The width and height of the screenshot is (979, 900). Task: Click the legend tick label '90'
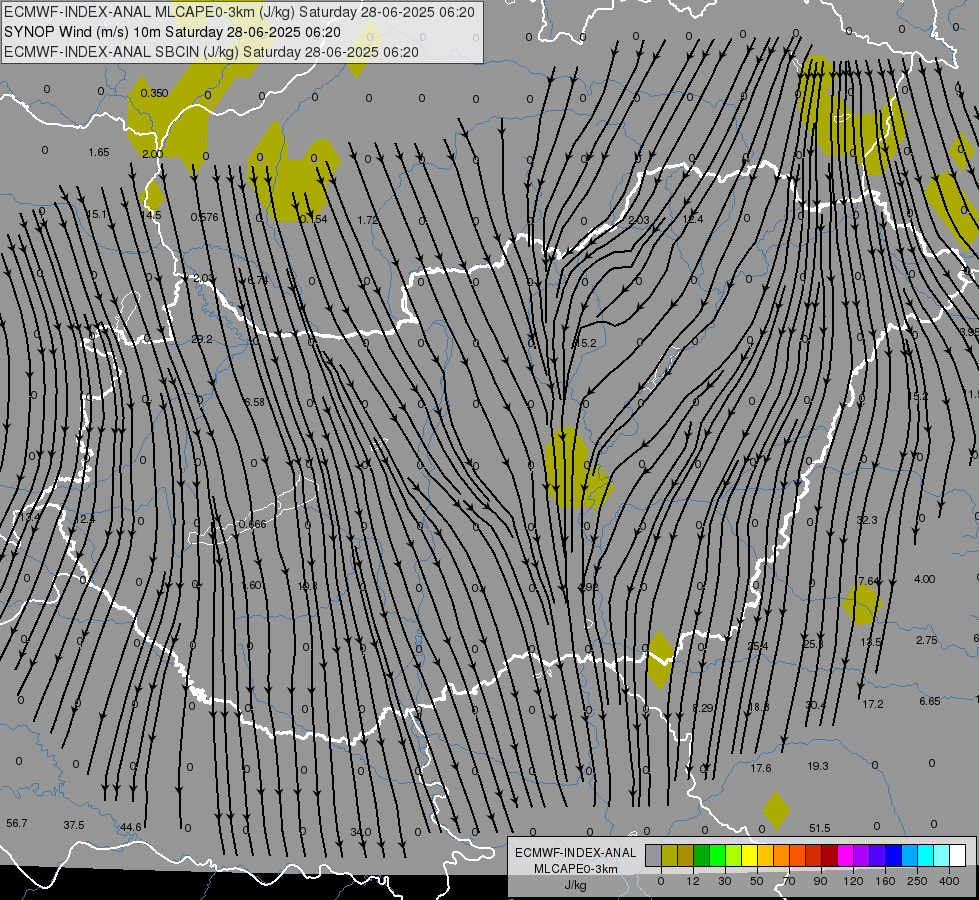click(820, 881)
